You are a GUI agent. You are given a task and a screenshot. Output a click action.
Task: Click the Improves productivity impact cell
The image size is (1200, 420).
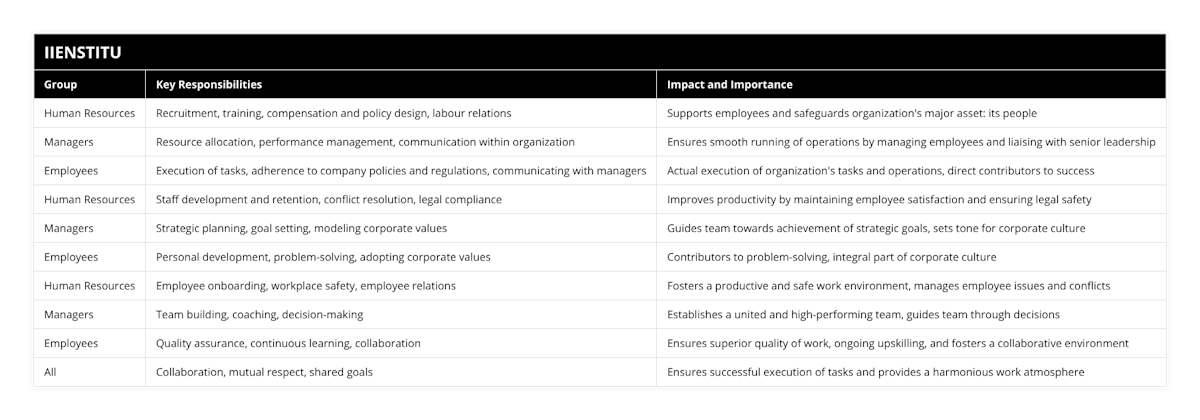879,200
